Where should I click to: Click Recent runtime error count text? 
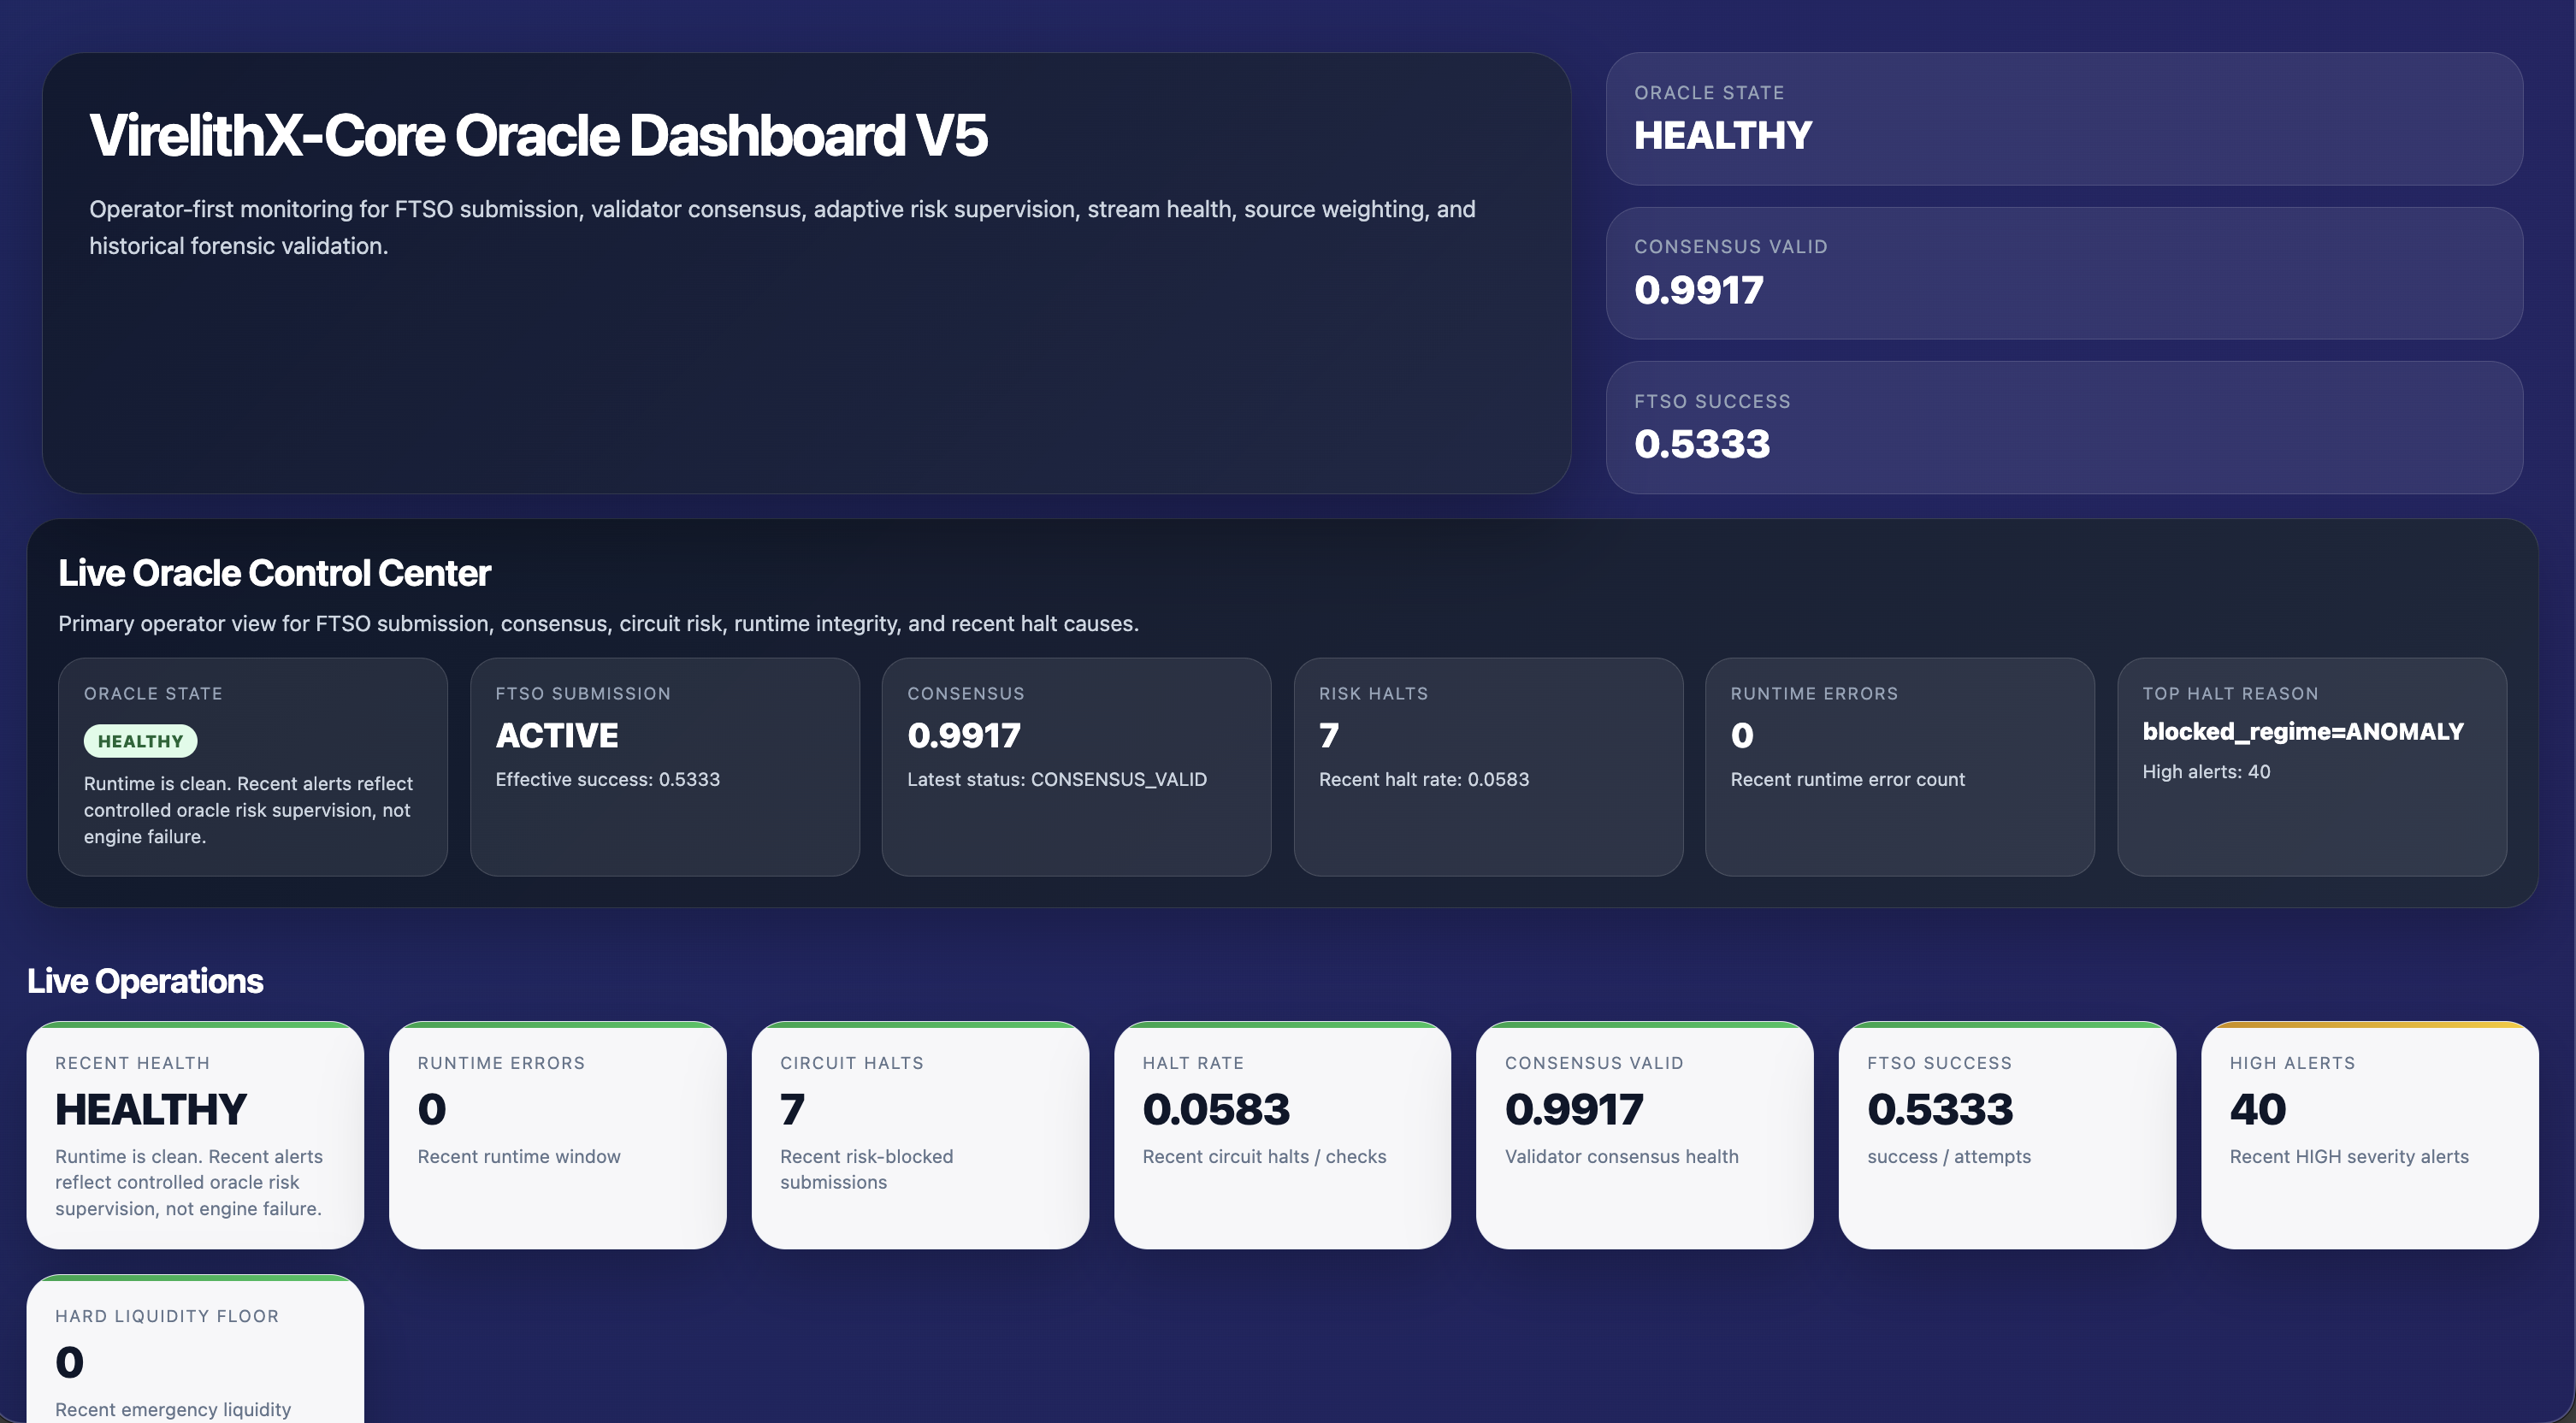(1848, 779)
